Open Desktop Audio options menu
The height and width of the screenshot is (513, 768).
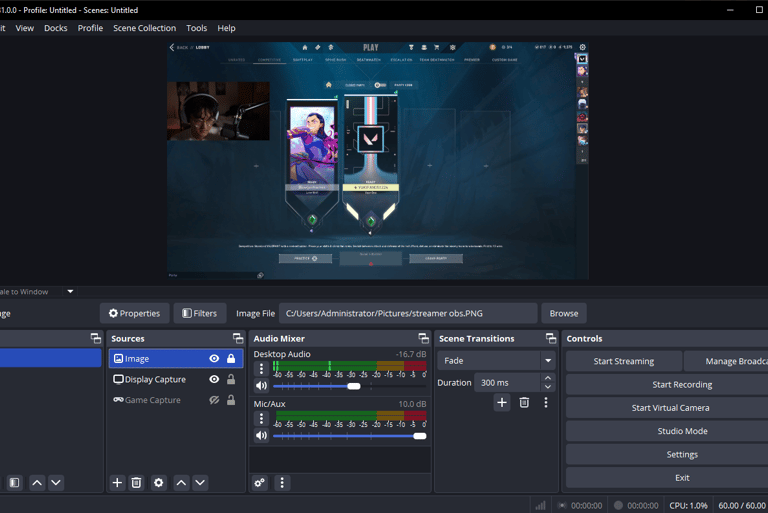[261, 368]
